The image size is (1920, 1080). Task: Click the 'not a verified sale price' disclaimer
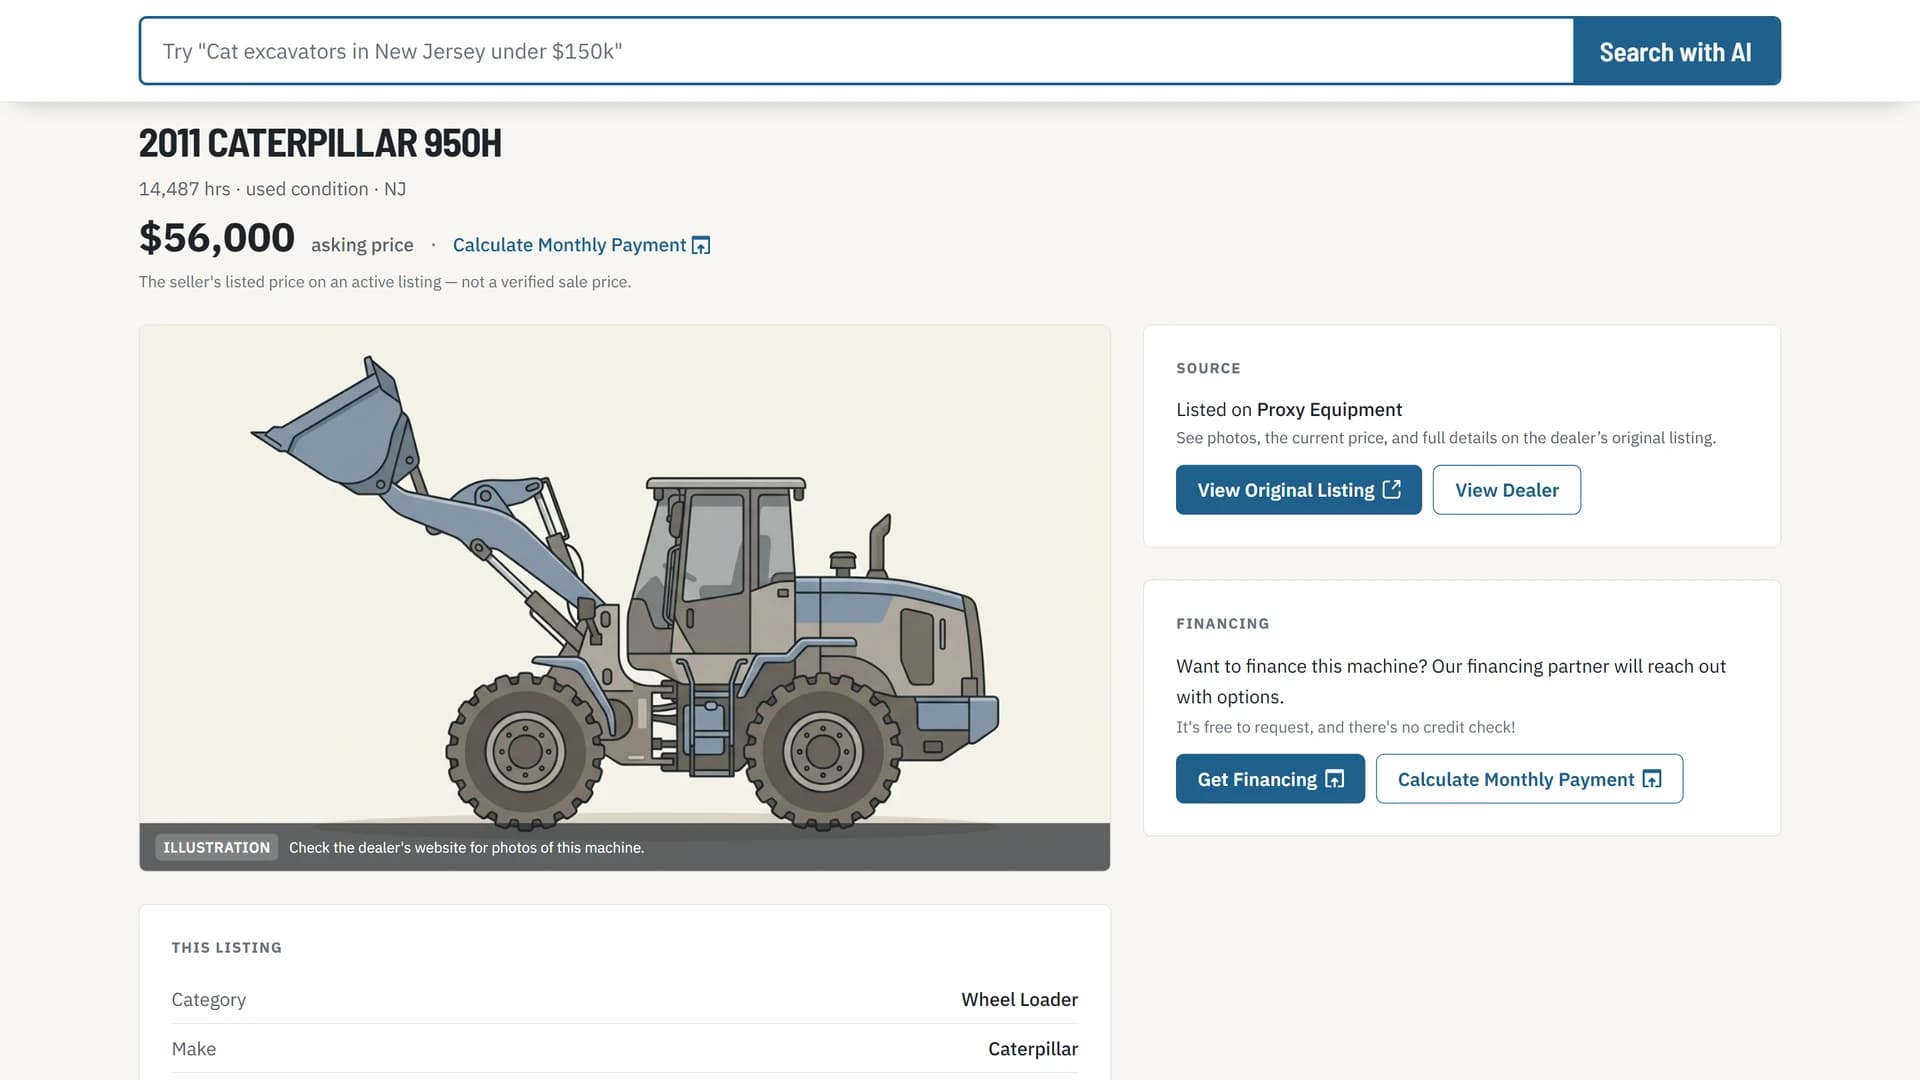pos(385,282)
